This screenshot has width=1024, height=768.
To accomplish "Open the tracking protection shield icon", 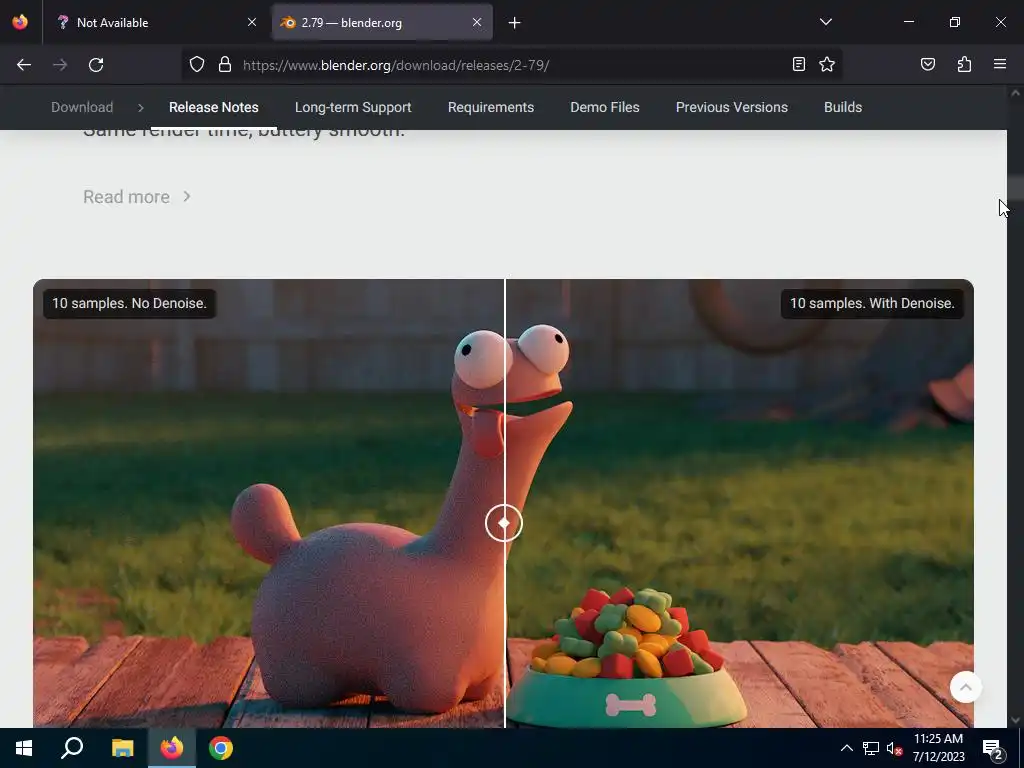I will point(197,65).
